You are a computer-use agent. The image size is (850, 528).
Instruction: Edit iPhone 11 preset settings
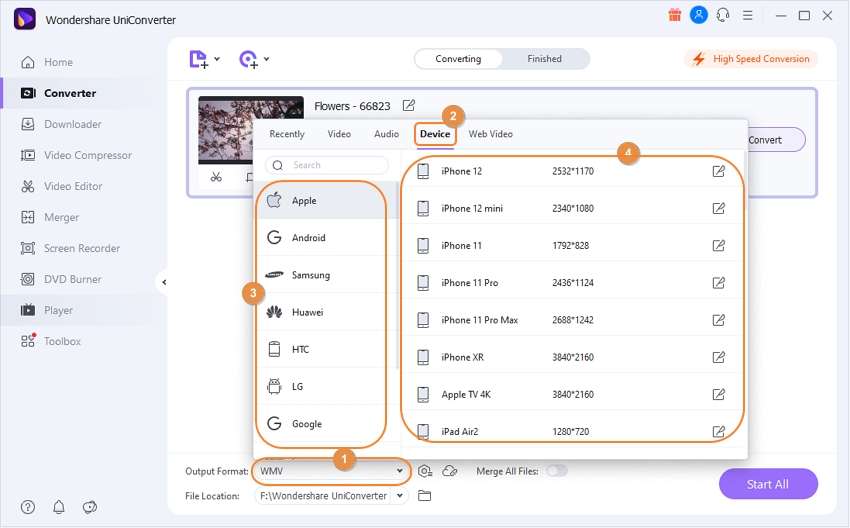click(x=718, y=246)
